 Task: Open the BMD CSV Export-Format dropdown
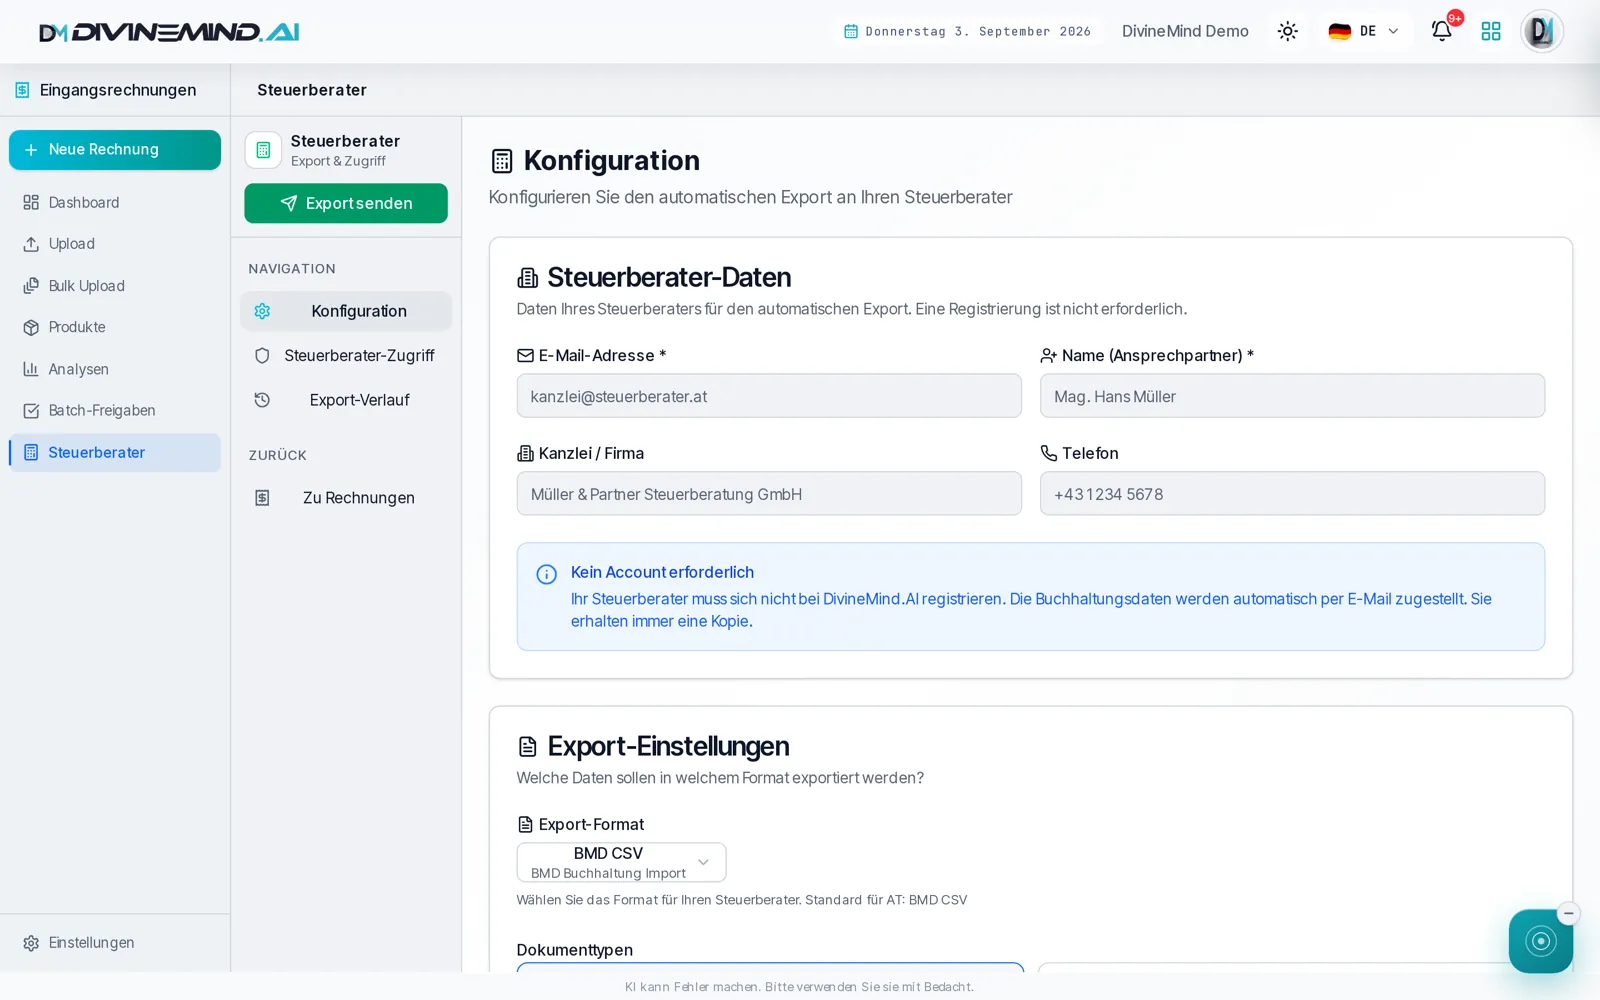(621, 862)
